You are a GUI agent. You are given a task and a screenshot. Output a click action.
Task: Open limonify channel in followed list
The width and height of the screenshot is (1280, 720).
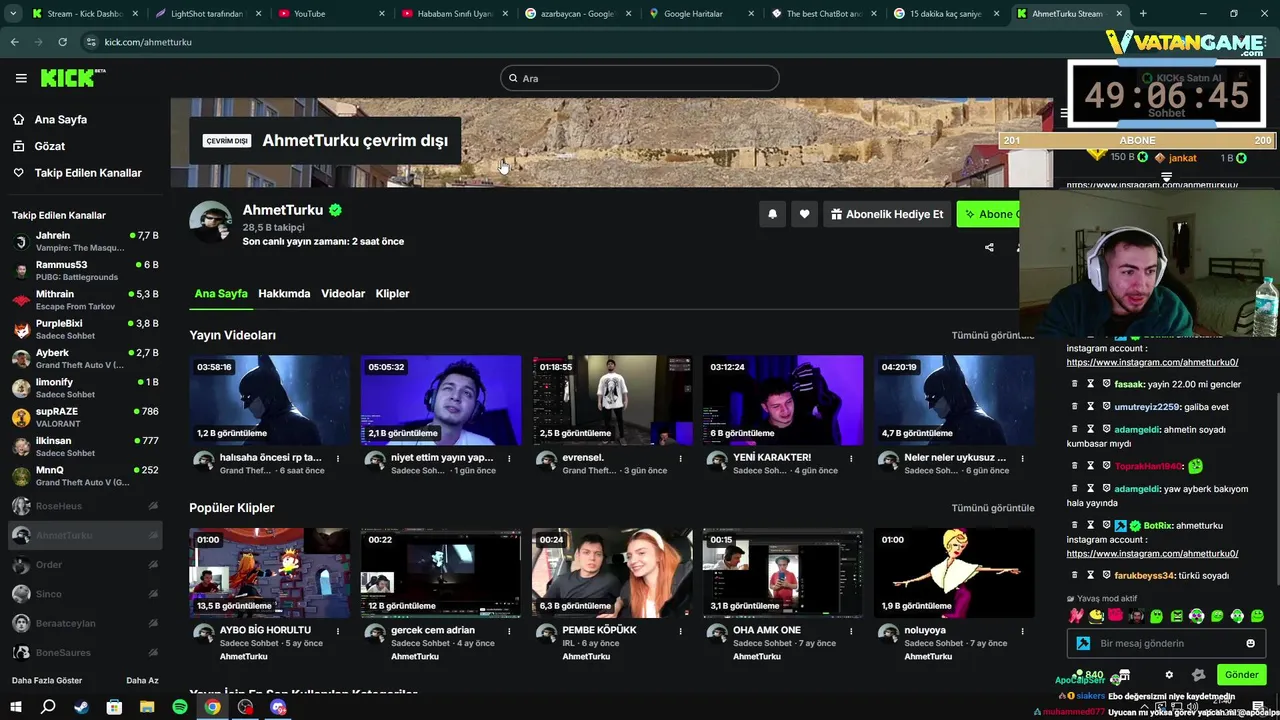pos(85,388)
